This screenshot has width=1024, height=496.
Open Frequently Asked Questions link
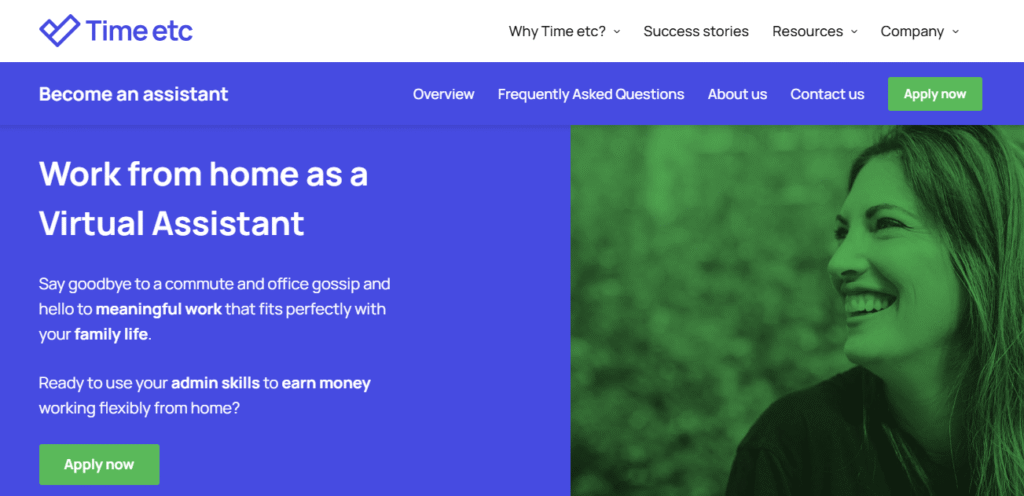click(591, 94)
